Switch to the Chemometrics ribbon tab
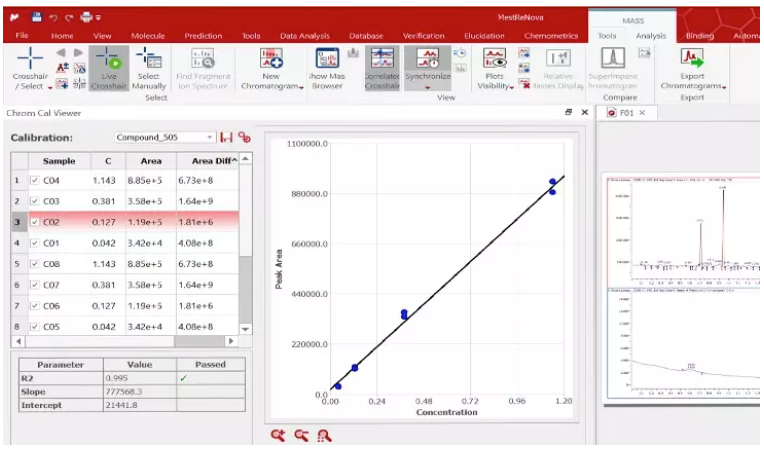Viewport: 764px width, 454px height. (551, 36)
